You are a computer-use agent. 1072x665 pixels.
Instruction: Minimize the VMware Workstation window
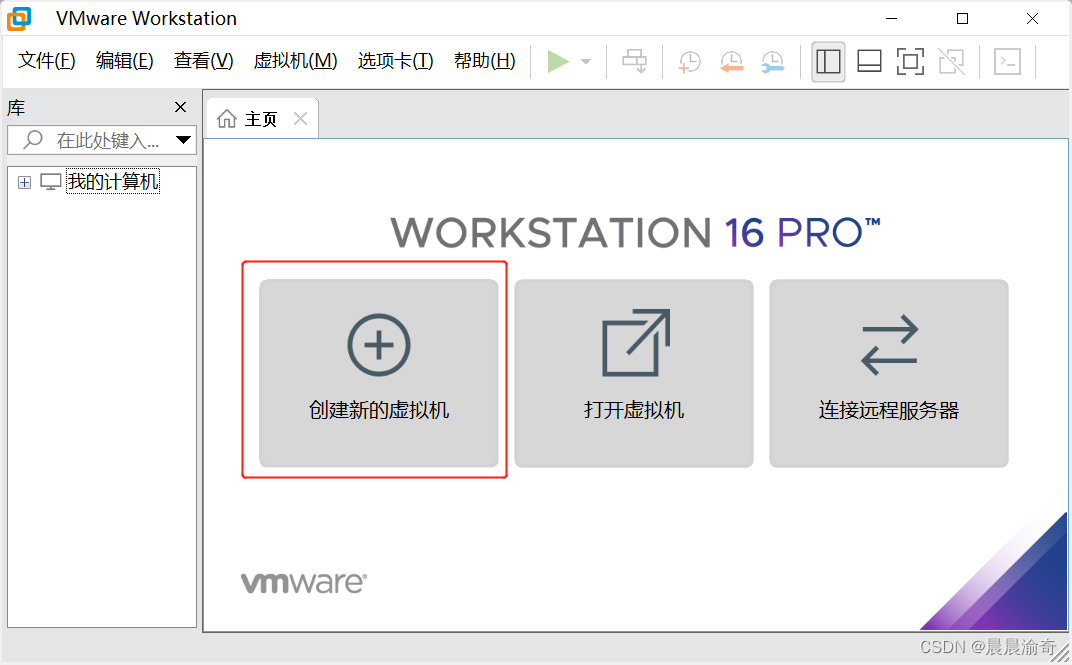892,18
